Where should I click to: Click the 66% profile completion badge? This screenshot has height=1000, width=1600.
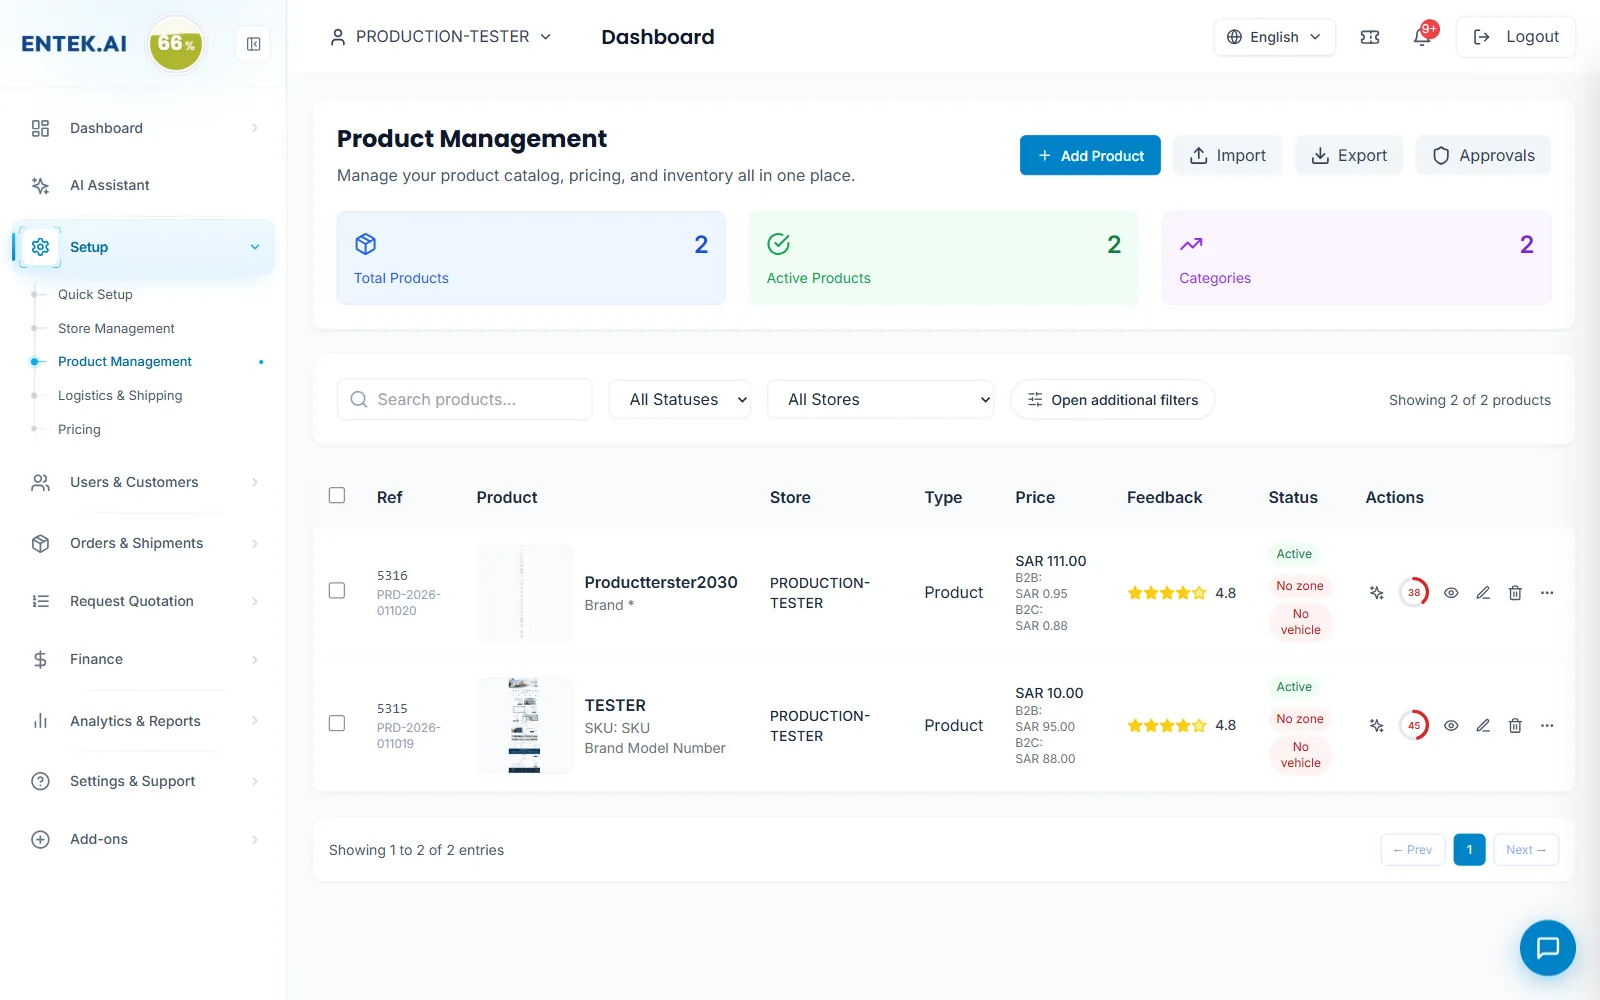pyautogui.click(x=176, y=44)
